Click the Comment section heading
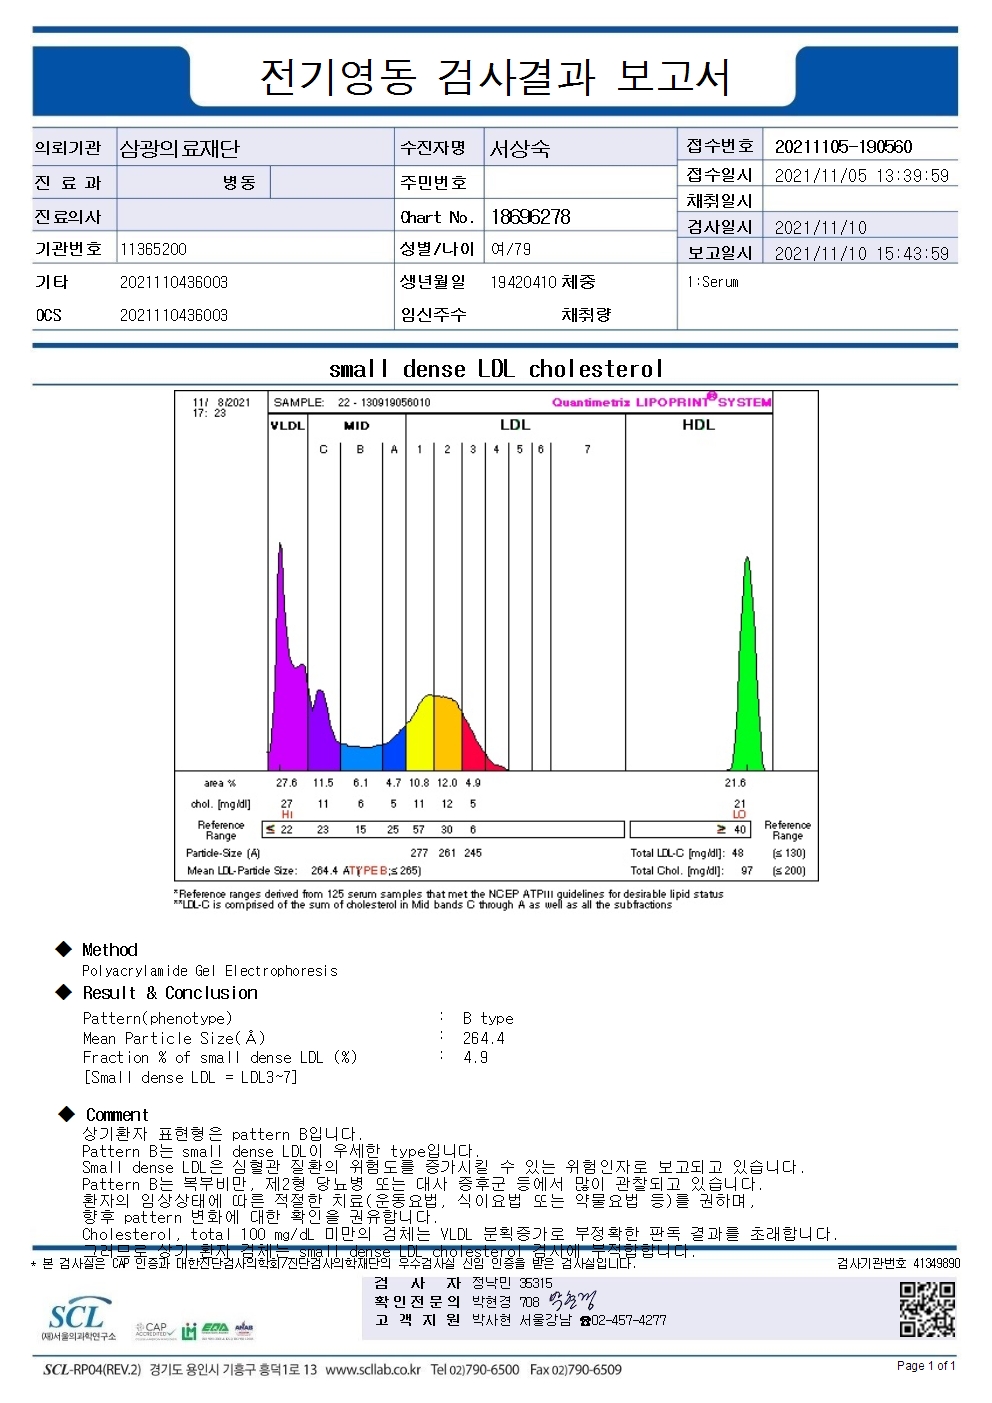 [117, 1115]
